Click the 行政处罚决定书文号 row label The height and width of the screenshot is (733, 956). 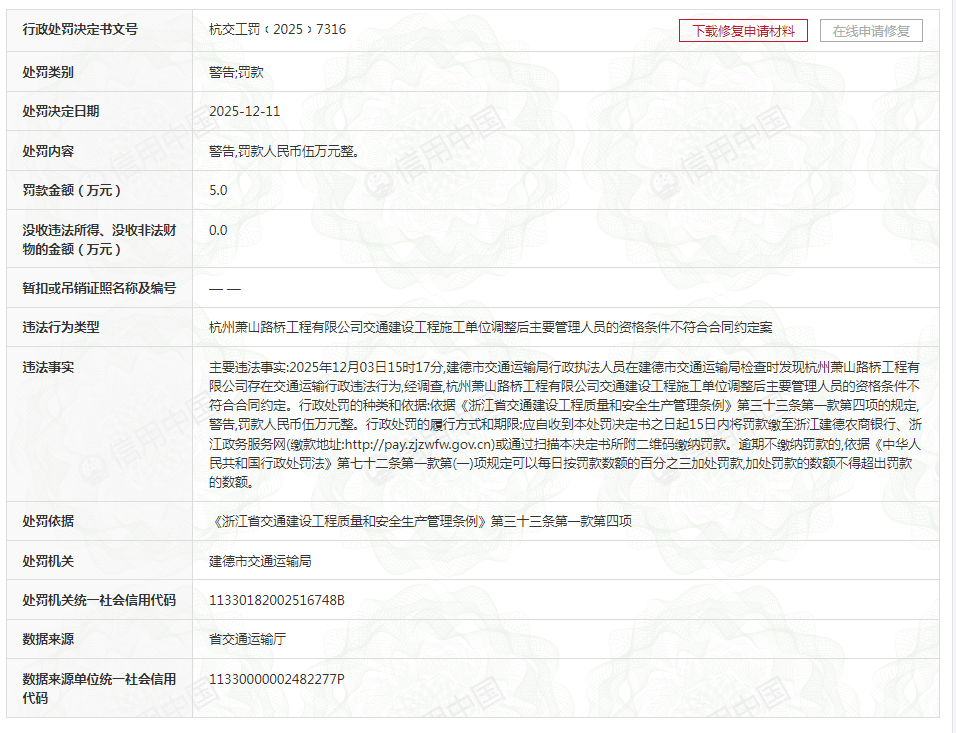(x=80, y=30)
